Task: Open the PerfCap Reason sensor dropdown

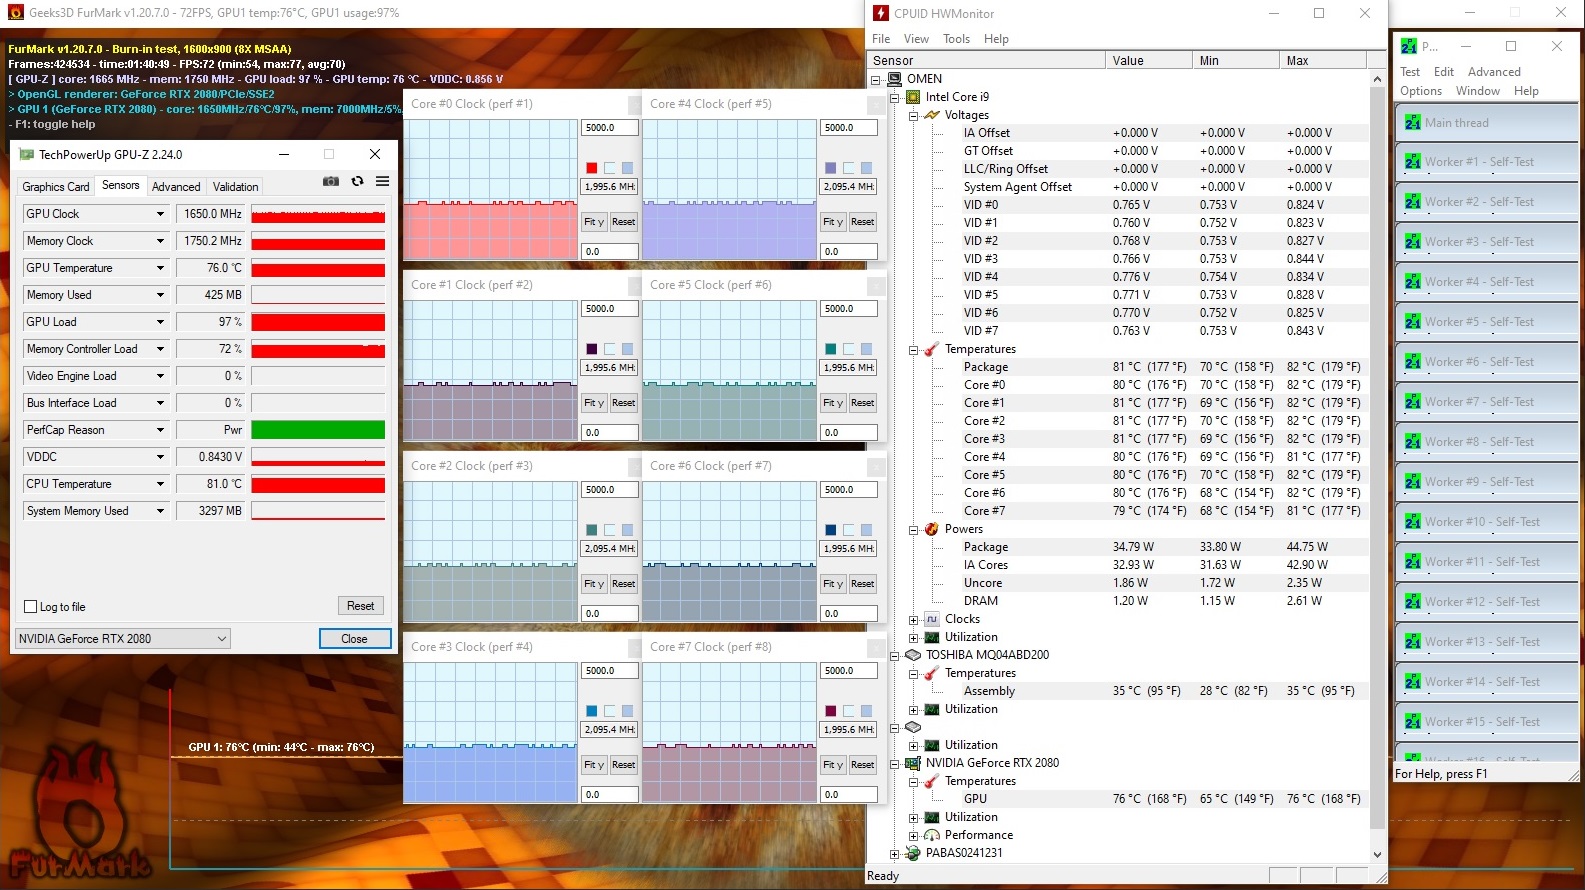Action: coord(160,430)
